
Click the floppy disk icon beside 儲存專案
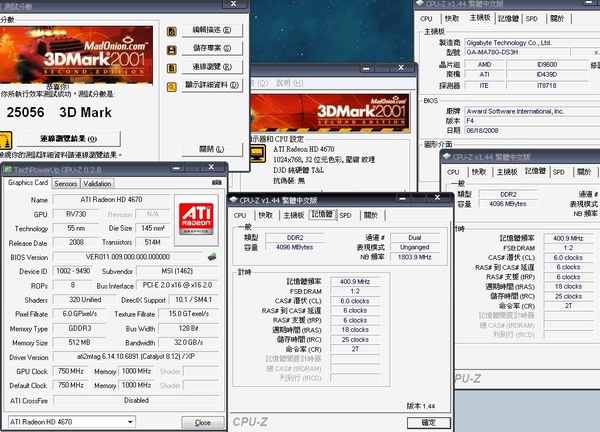172,50
